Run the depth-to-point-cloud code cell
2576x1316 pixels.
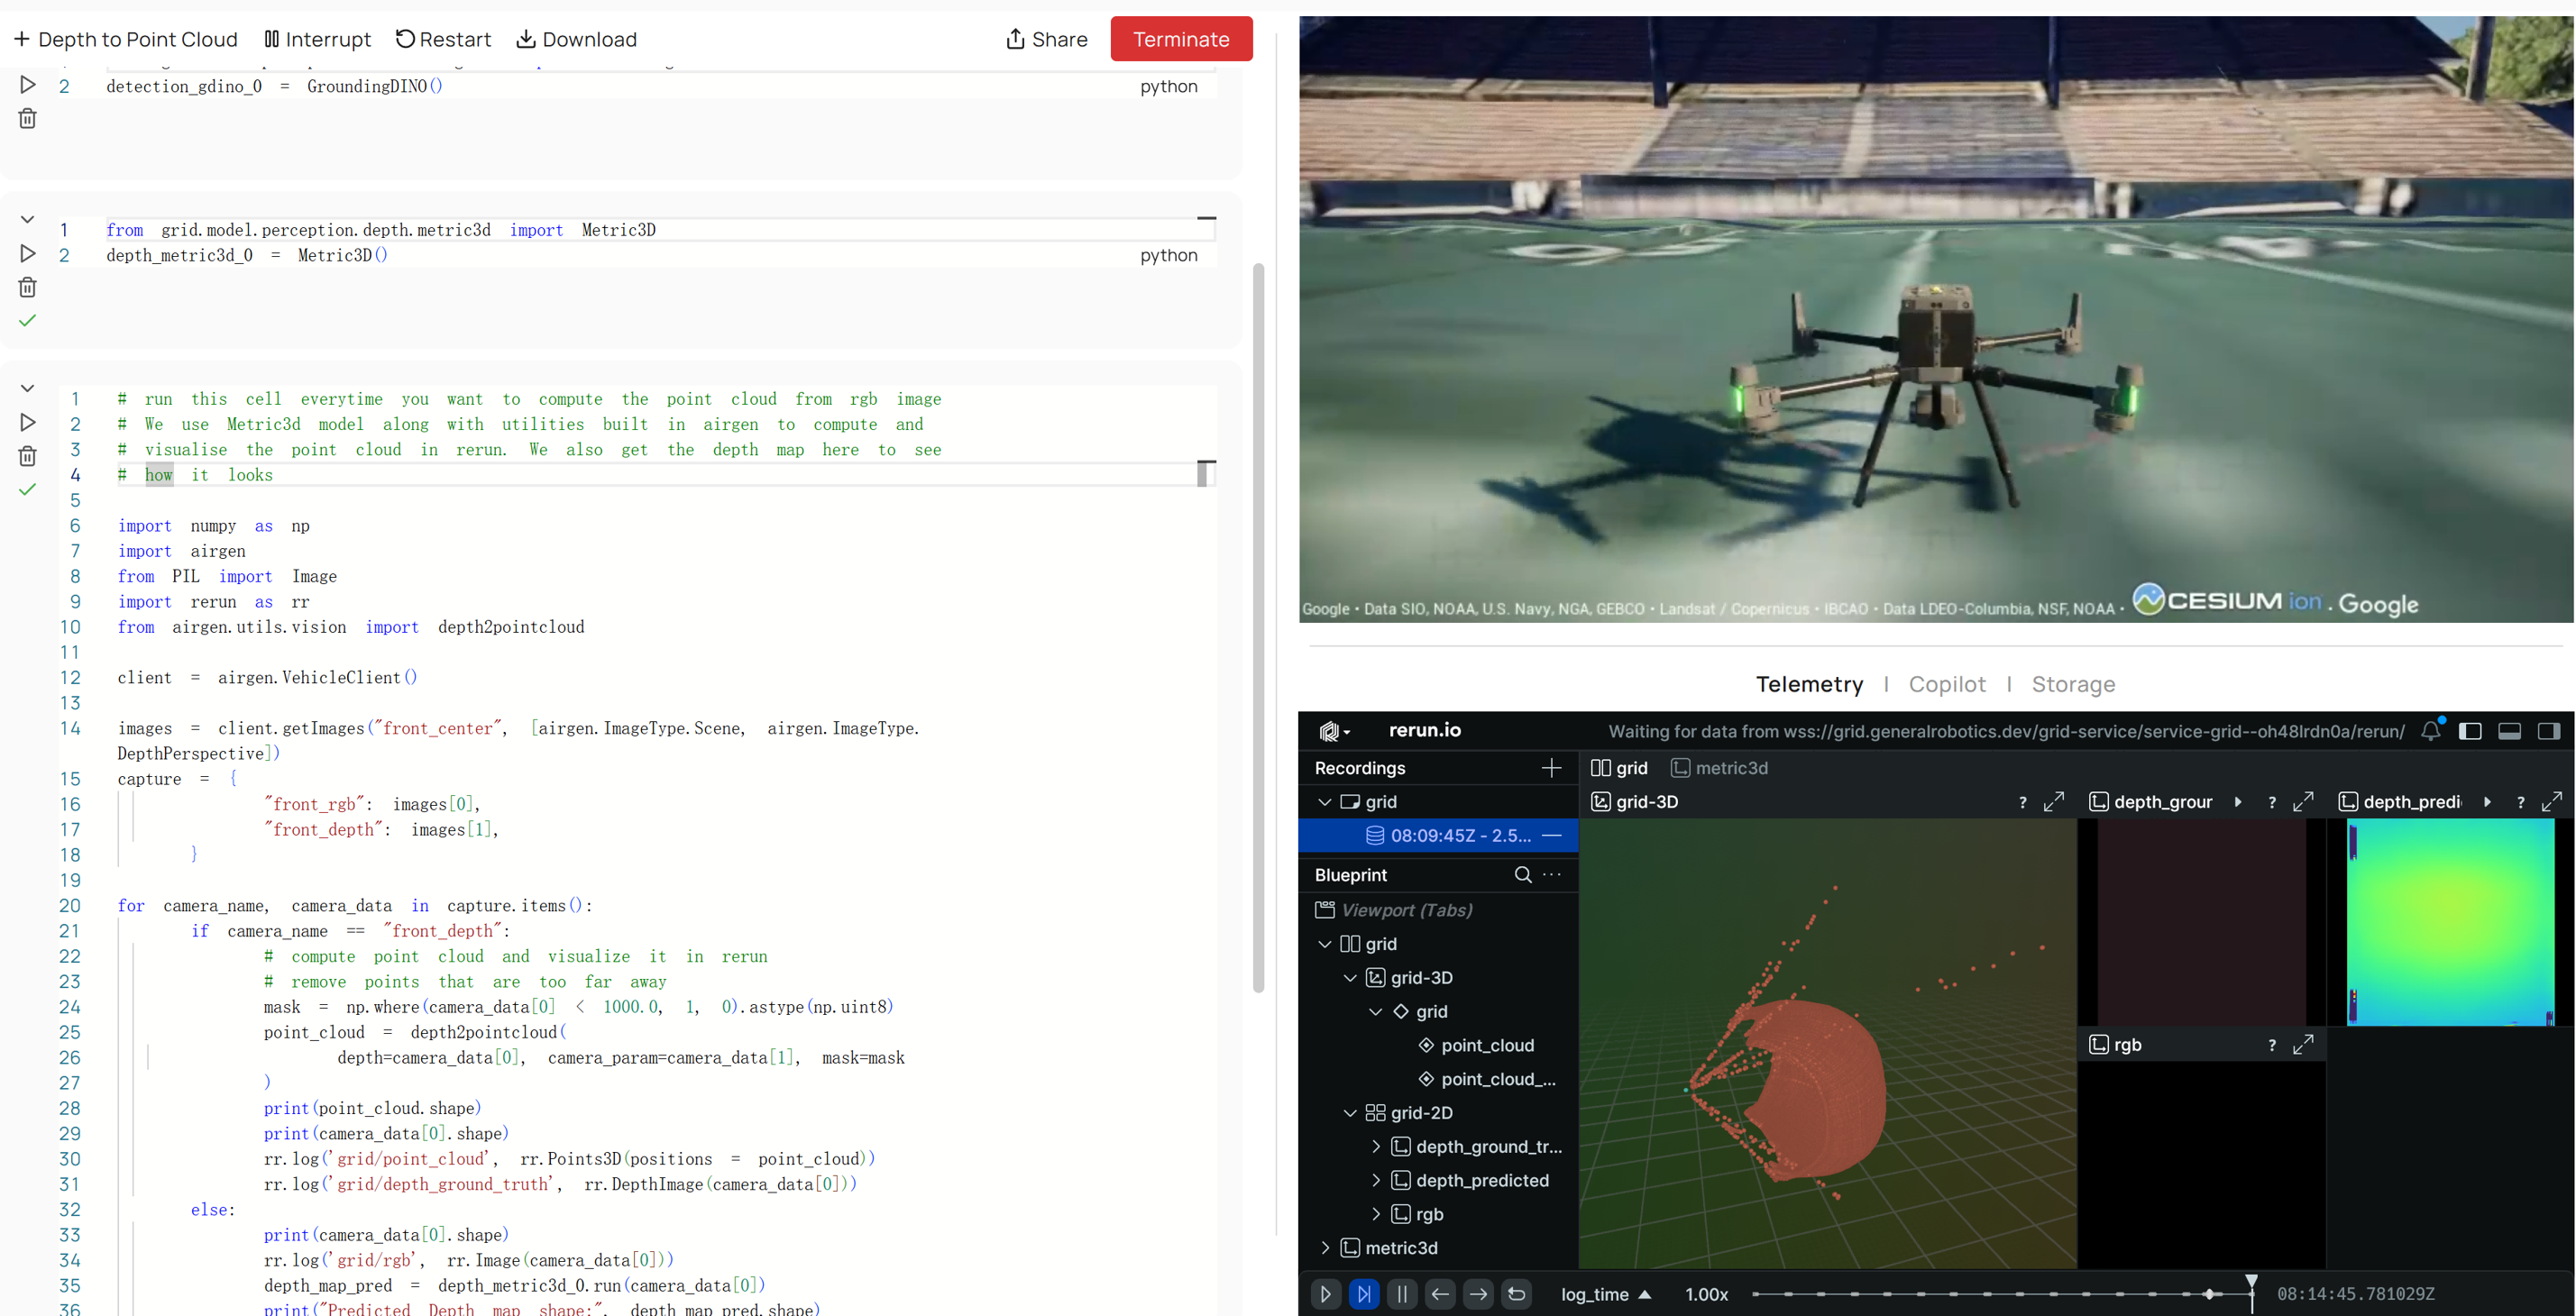(x=27, y=423)
